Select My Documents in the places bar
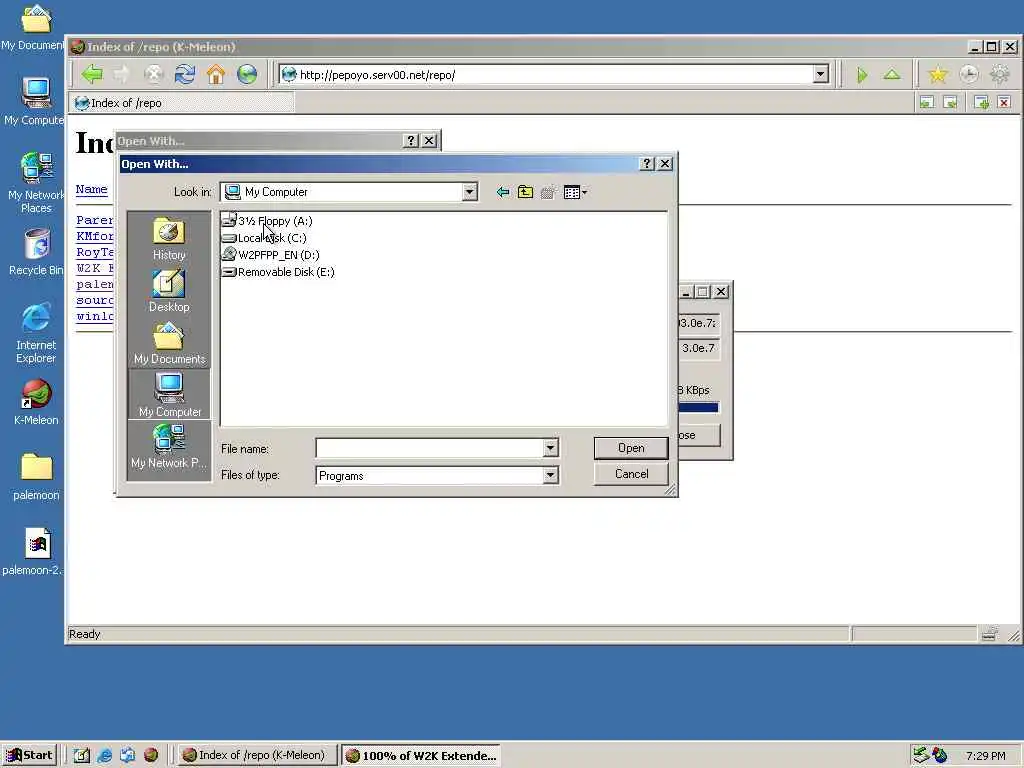This screenshot has width=1024, height=768. point(169,344)
